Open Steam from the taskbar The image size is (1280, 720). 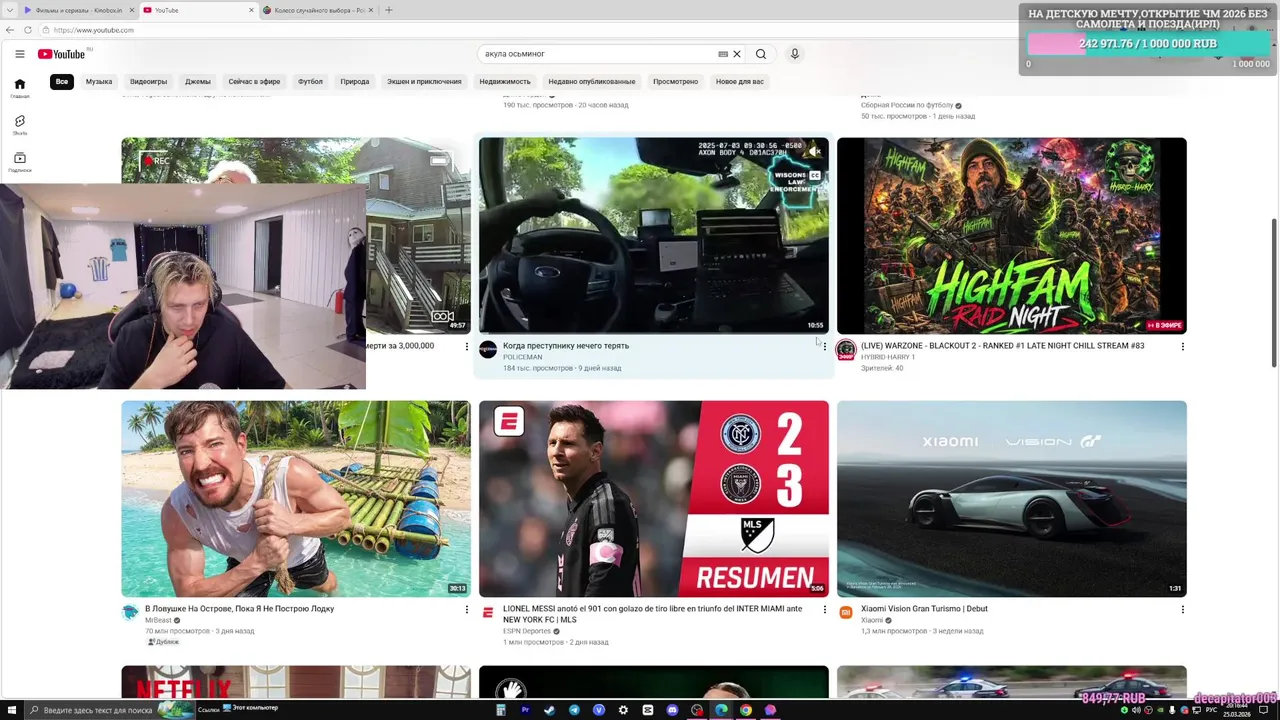click(x=549, y=710)
